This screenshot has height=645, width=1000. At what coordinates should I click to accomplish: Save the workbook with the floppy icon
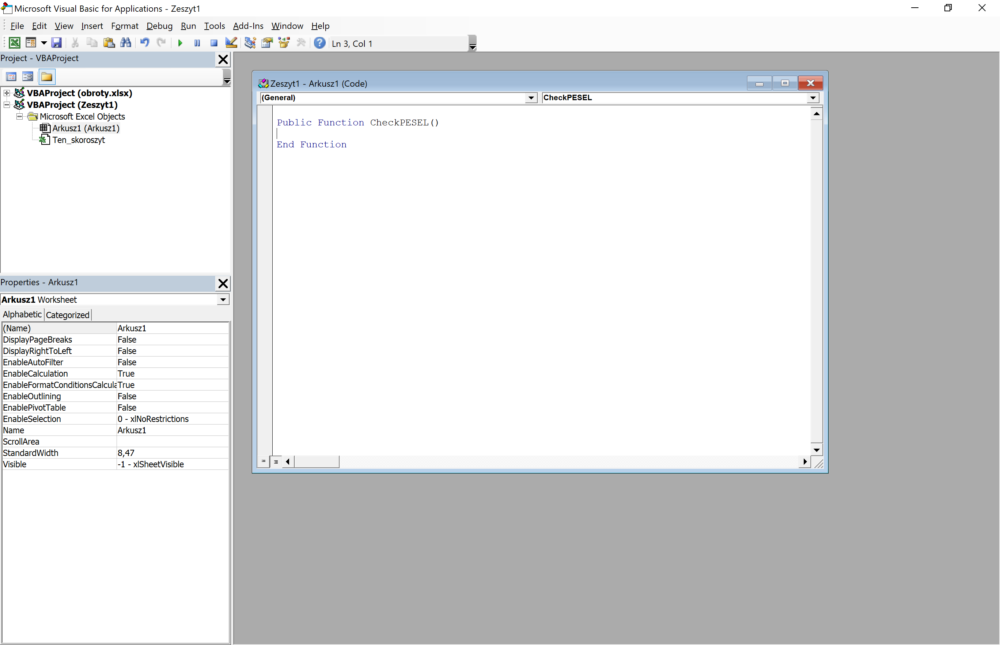point(57,43)
